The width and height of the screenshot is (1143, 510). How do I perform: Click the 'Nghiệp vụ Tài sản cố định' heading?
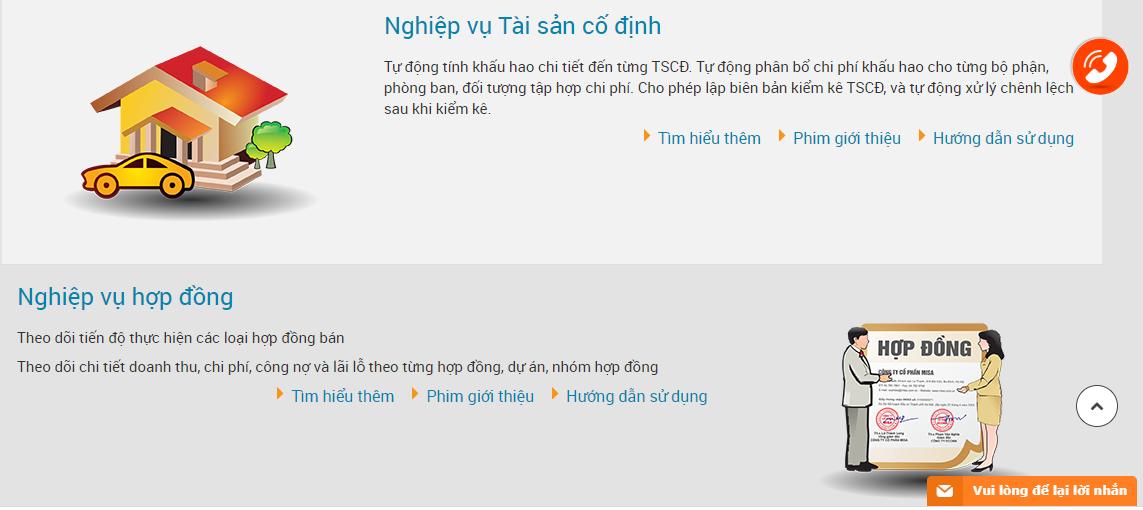tap(522, 26)
